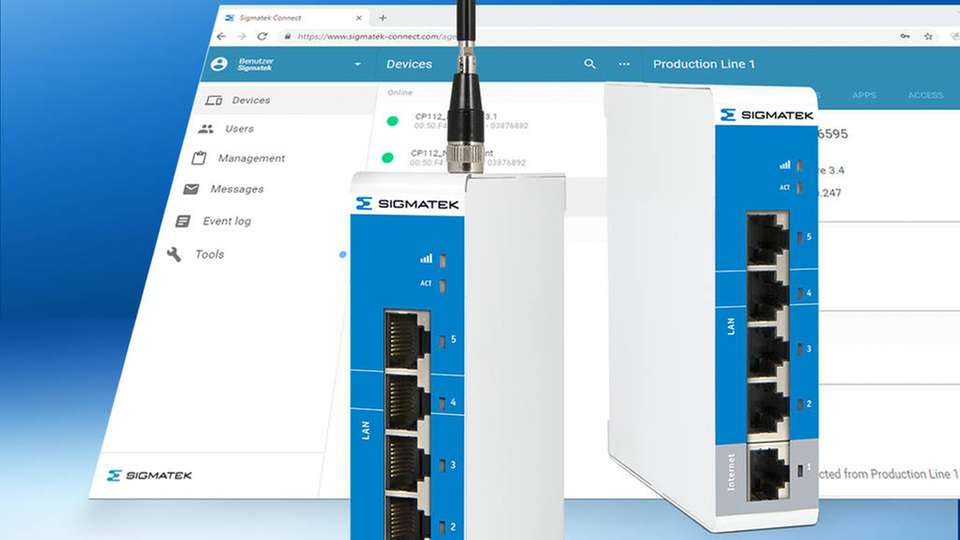Click the Devices monitor icon in sidebar
The image size is (960, 540).
(214, 100)
